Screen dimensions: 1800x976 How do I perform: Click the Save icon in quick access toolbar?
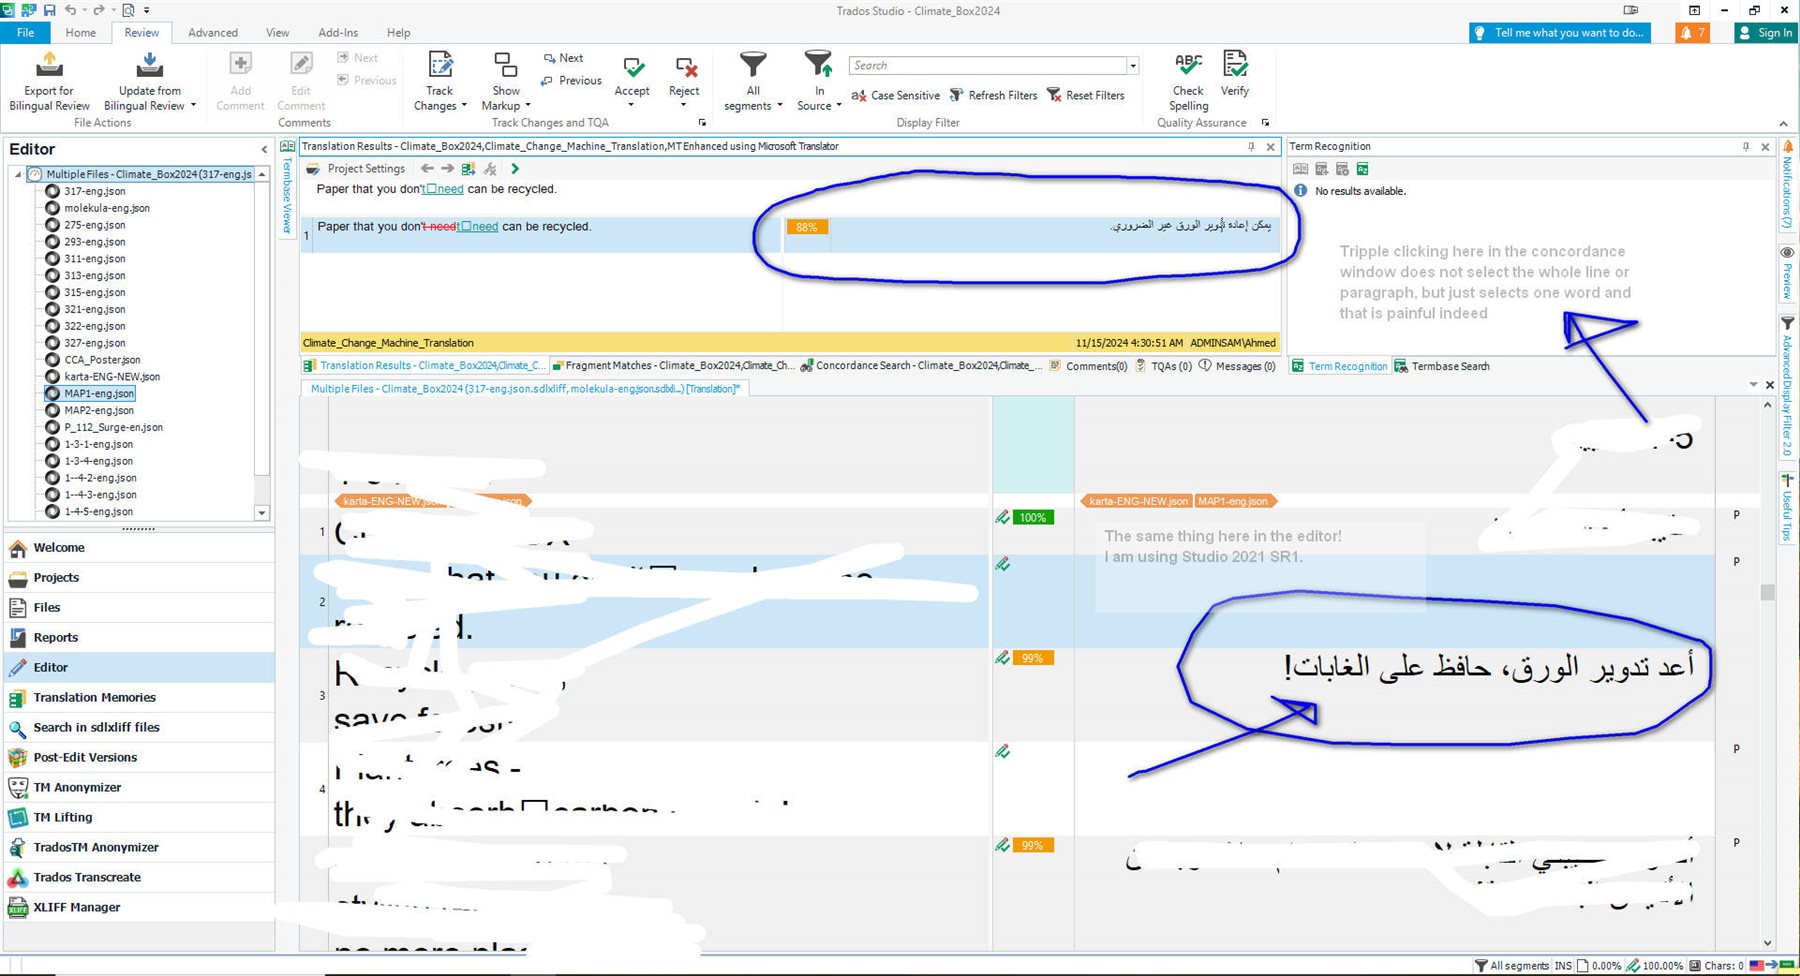point(49,10)
